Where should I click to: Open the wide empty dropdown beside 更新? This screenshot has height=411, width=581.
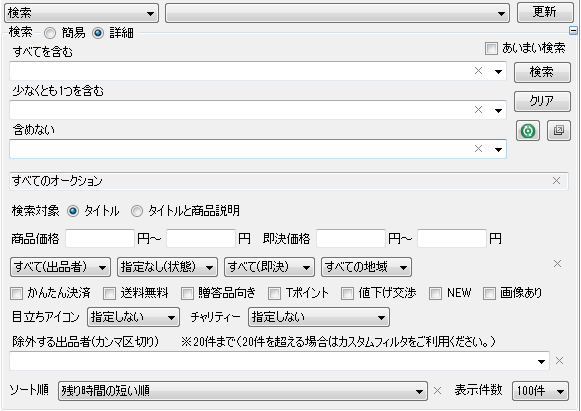coord(337,13)
